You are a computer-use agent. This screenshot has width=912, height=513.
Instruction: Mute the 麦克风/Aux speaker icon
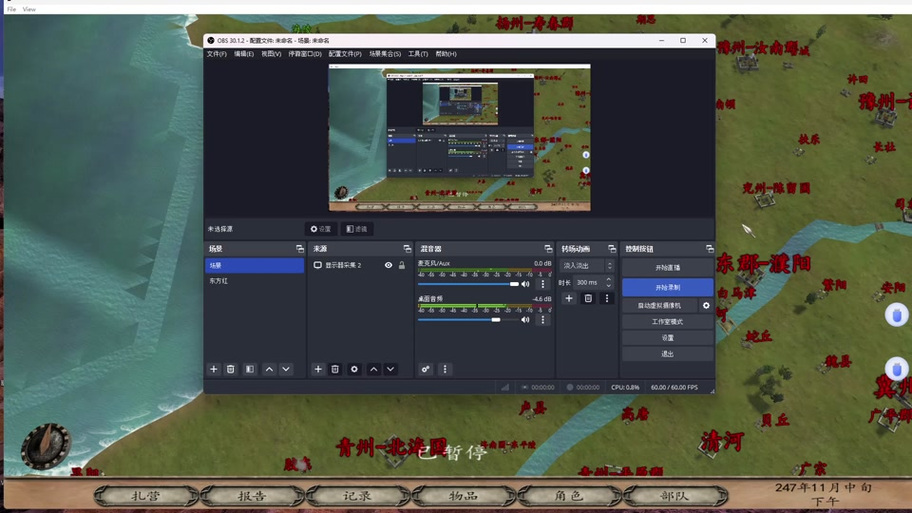(526, 284)
